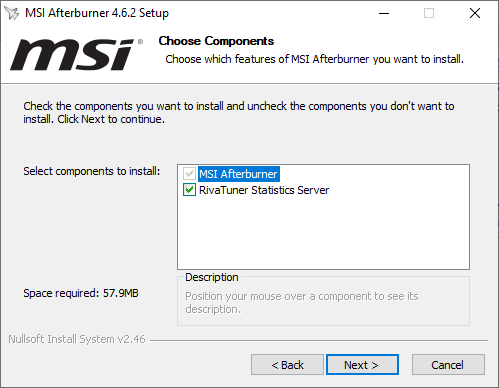
Task: Click the Choose Components heading
Action: click(x=216, y=41)
